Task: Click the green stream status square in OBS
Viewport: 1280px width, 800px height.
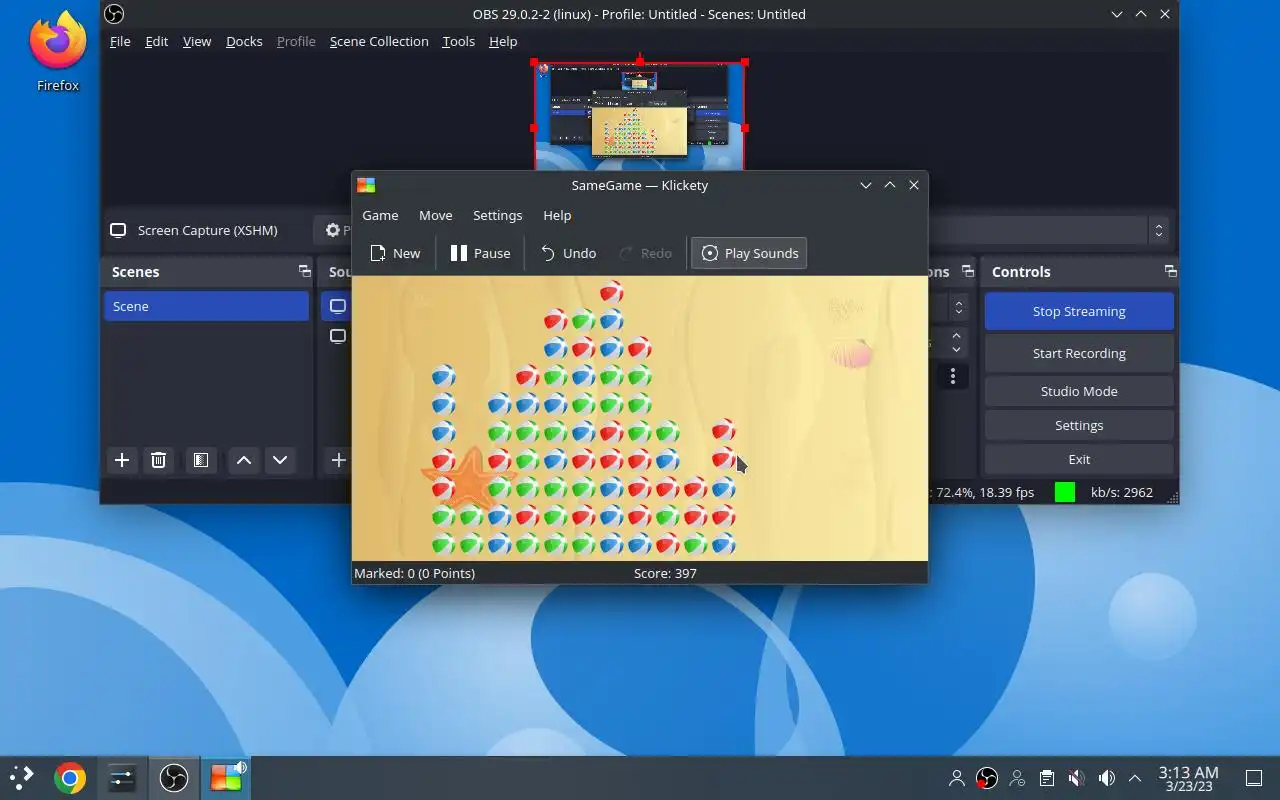Action: [x=1065, y=492]
